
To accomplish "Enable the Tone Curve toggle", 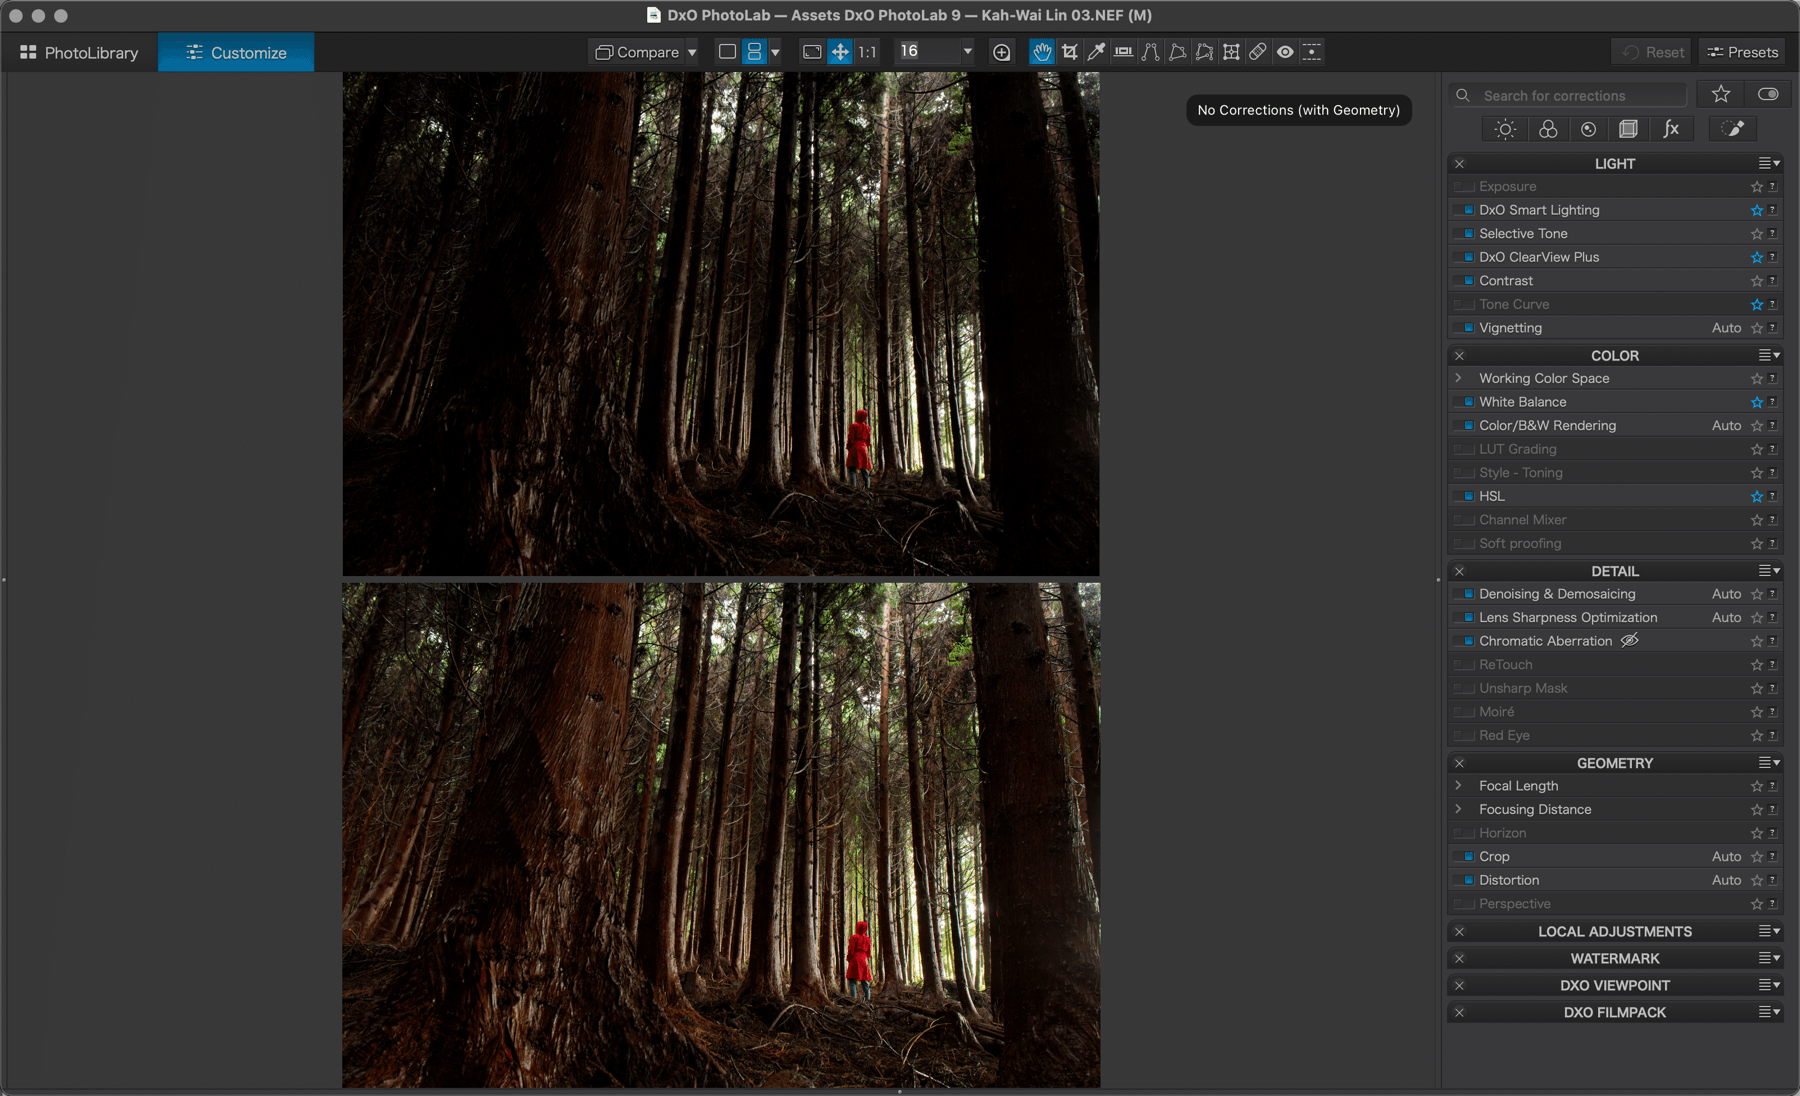I will tap(1465, 304).
